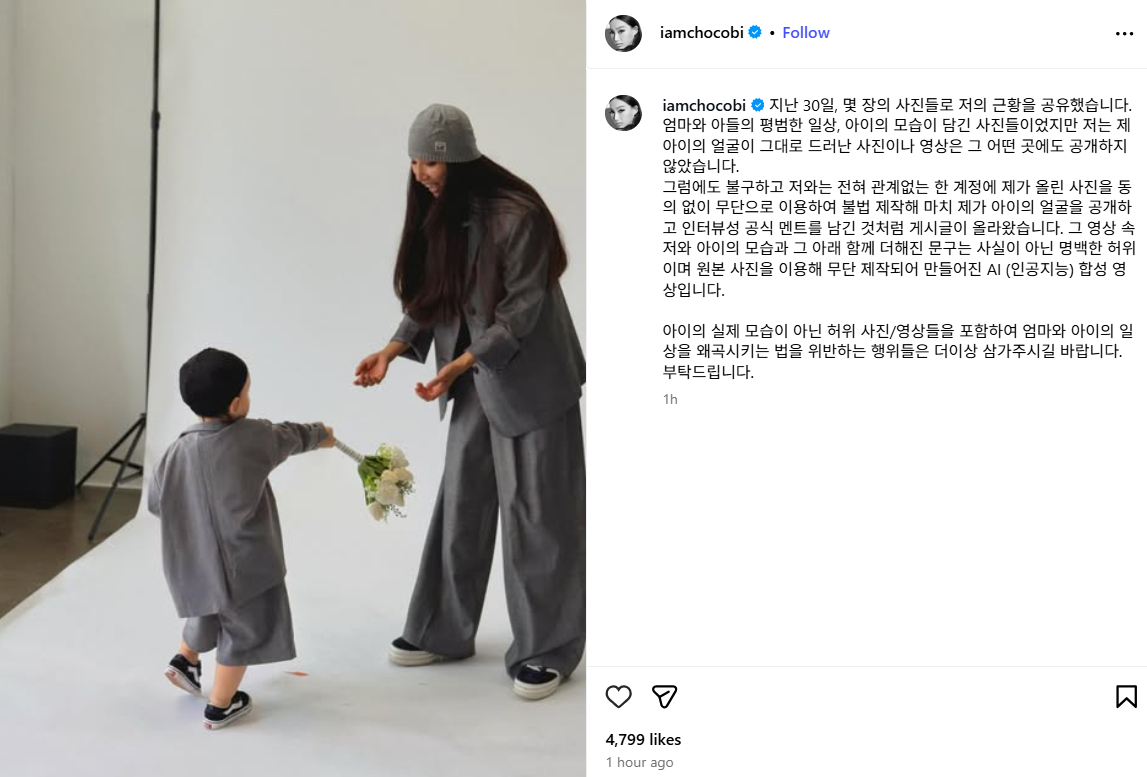Click the '1 hour ago' post timestamp
Image resolution: width=1147 pixels, height=777 pixels.
pos(639,762)
